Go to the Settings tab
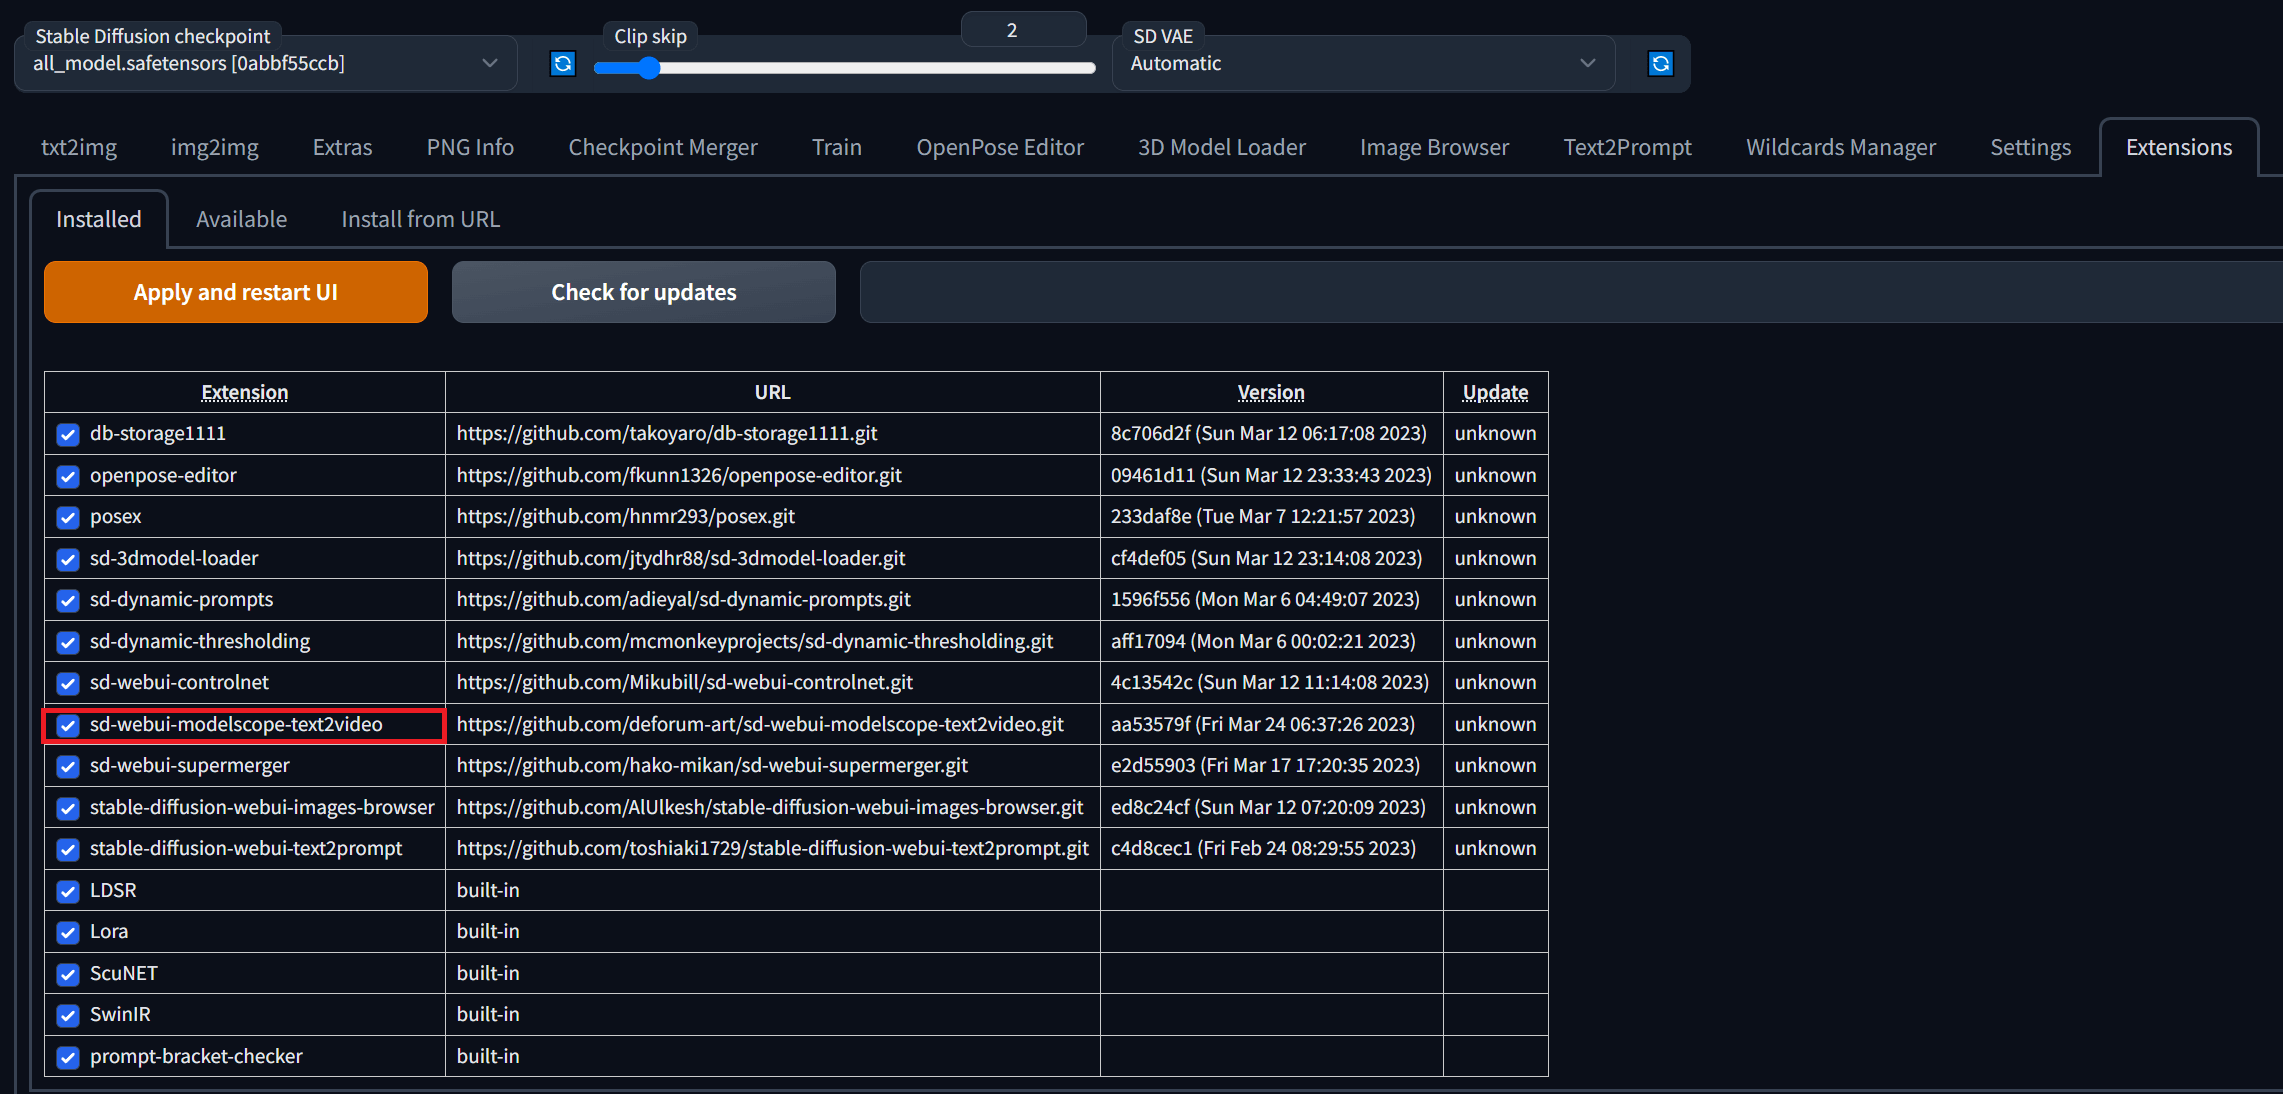 pos(2030,146)
